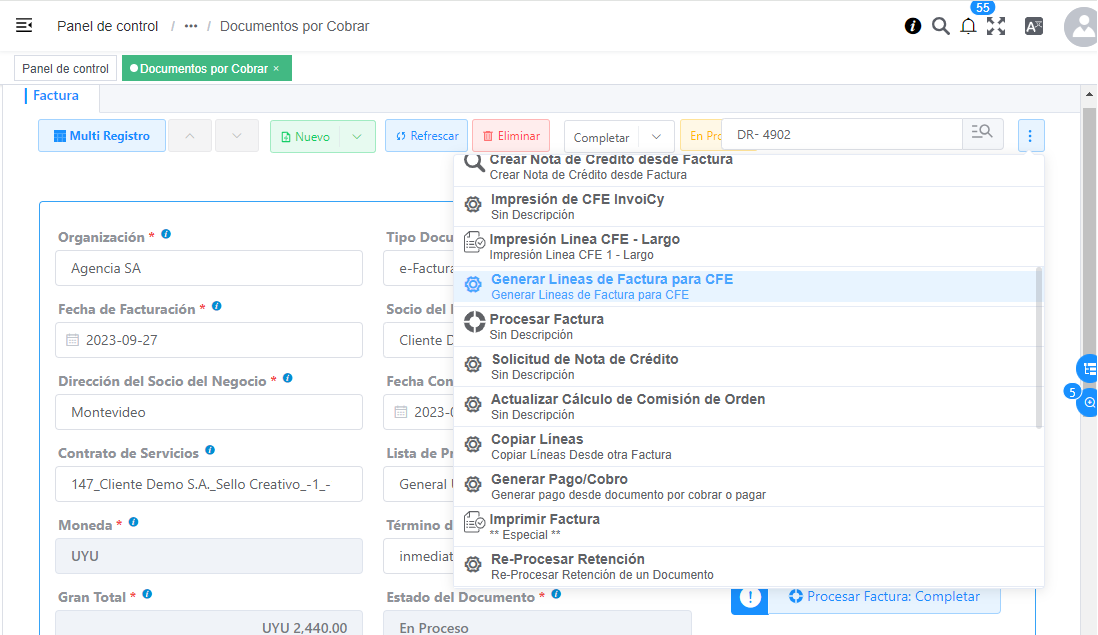Select Generar Lineas de Factura para CFE
The image size is (1098, 635).
pyautogui.click(x=612, y=286)
